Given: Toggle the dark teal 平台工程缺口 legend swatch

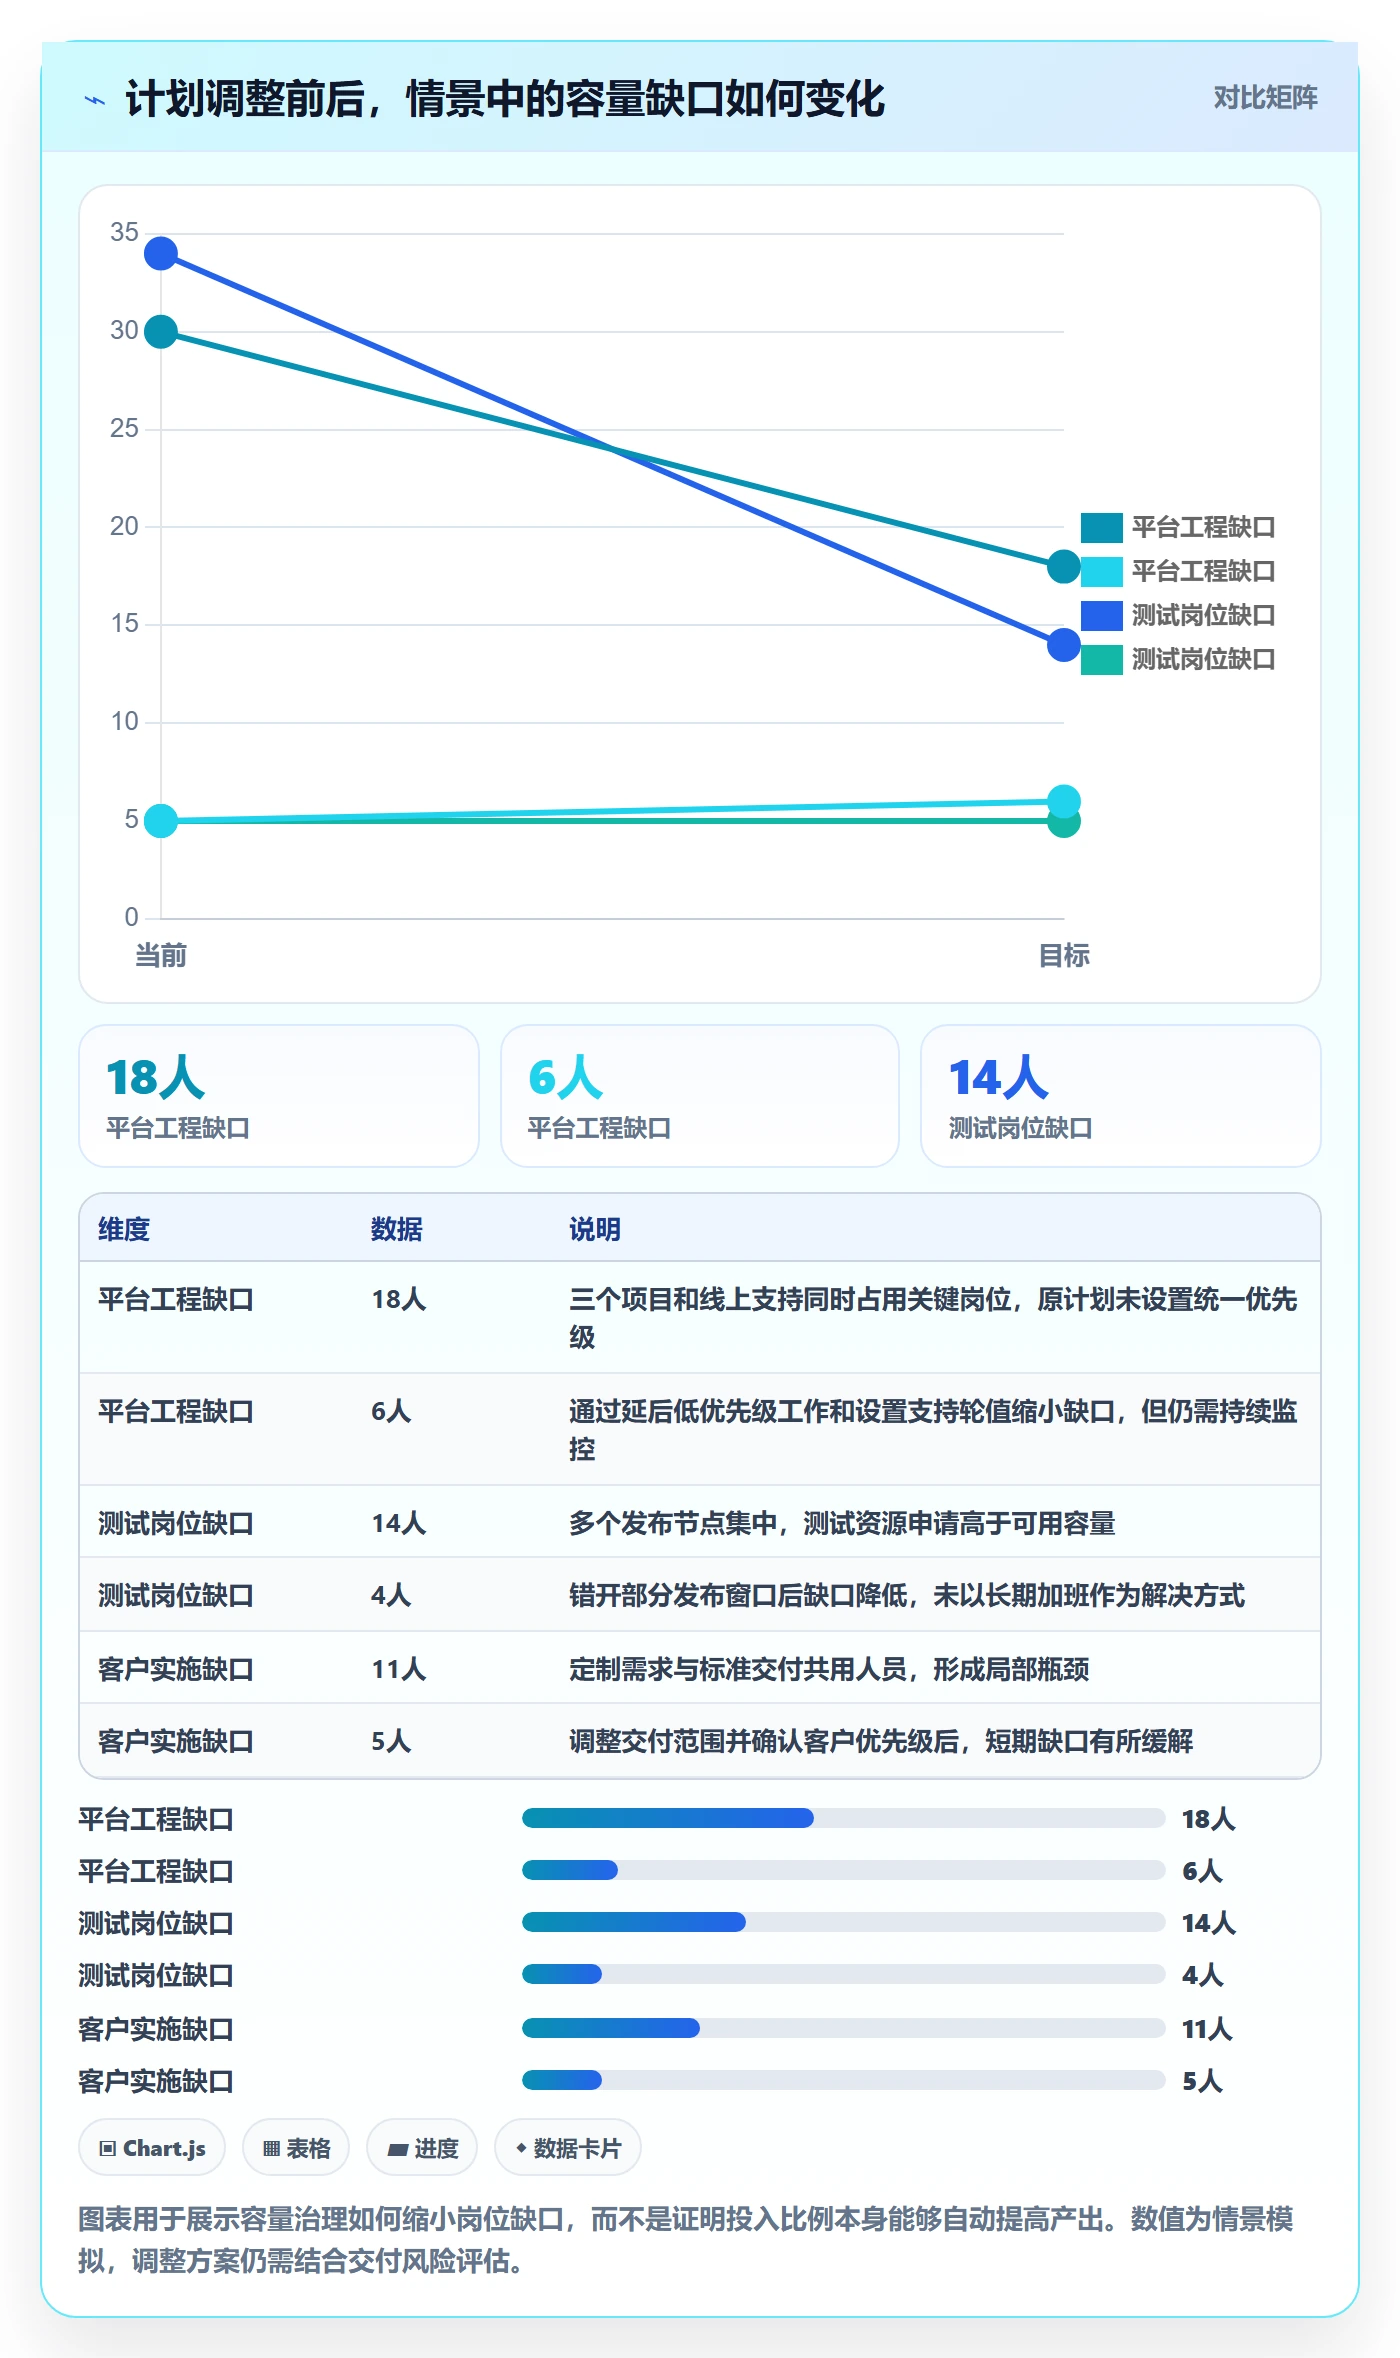Looking at the screenshot, I should click(1101, 527).
